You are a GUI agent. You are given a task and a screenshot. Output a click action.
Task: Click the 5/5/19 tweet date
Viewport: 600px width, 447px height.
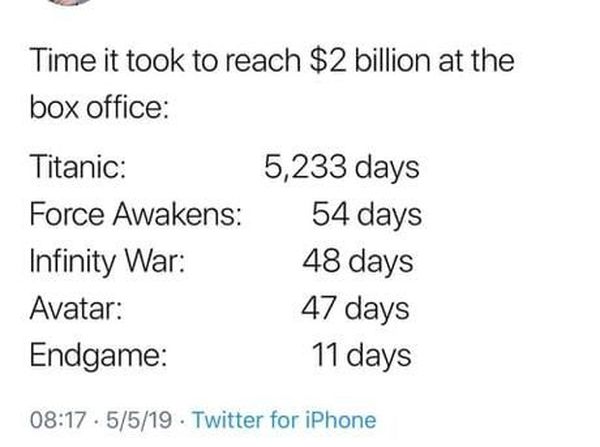pyautogui.click(x=139, y=420)
